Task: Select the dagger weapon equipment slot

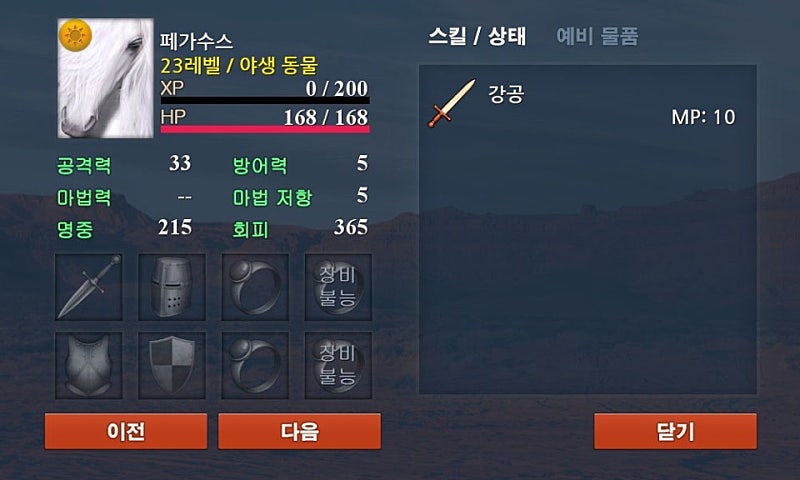Action: 89,287
